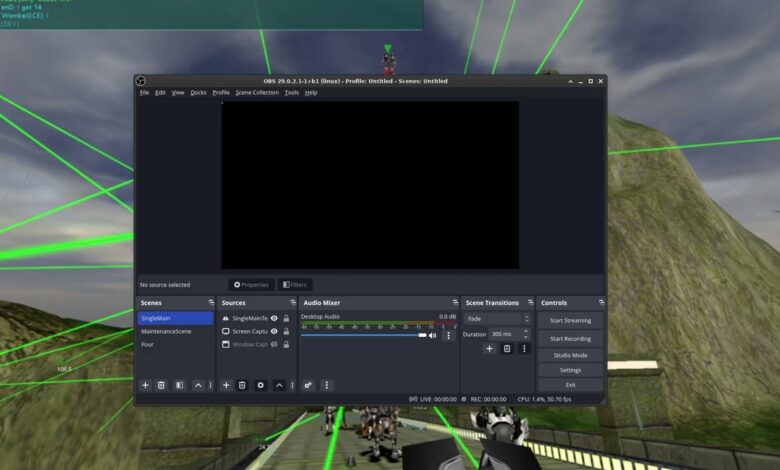
Task: Toggle visibility of the Screen Capture source
Action: pos(274,331)
